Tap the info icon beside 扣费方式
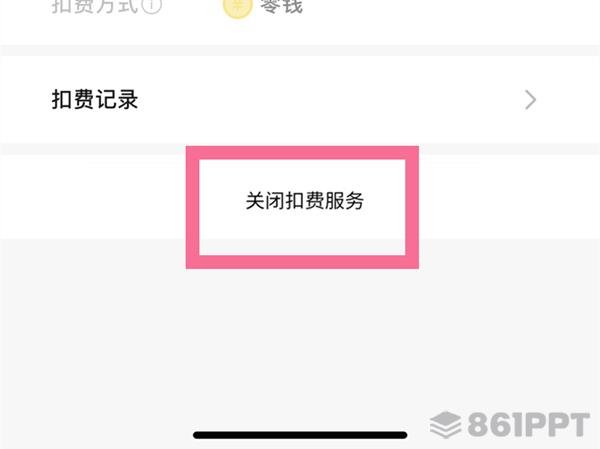This screenshot has height=449, width=600. 152,5
